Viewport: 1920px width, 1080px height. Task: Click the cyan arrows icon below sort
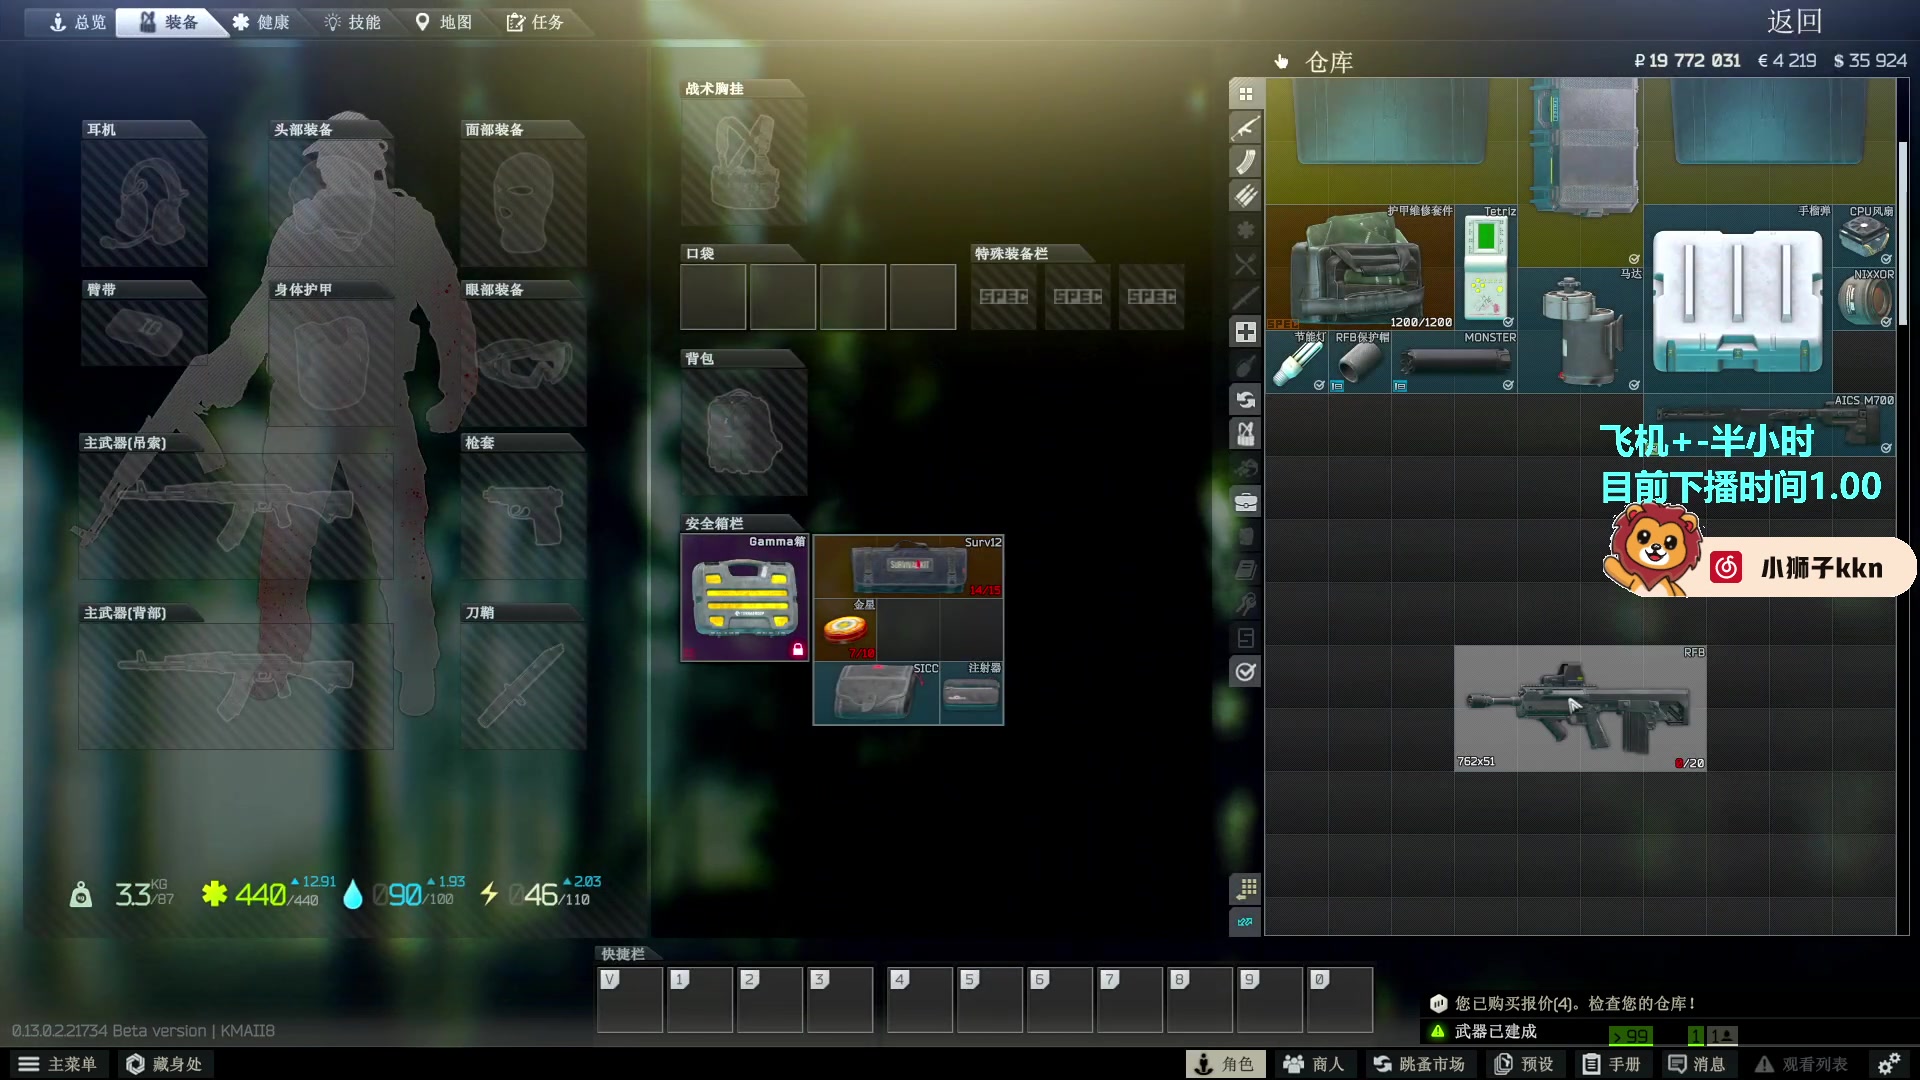(x=1245, y=922)
